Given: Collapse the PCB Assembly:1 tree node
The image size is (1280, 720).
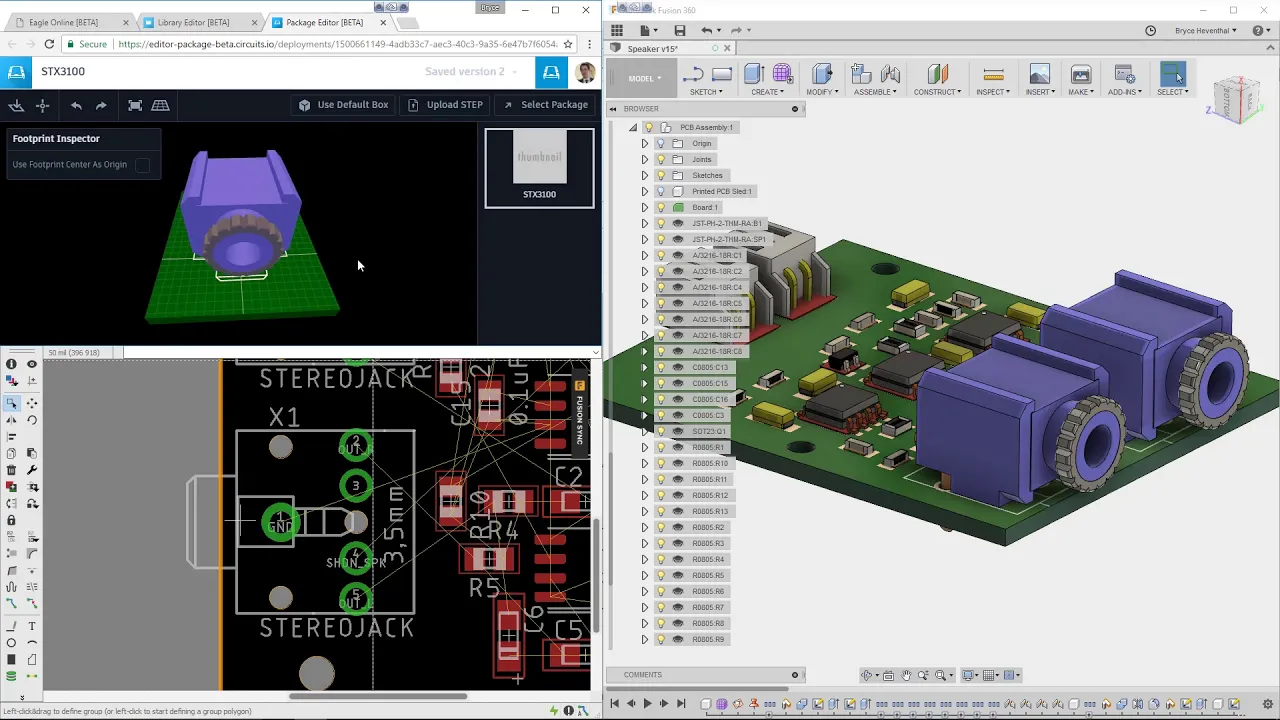Looking at the screenshot, I should point(633,127).
